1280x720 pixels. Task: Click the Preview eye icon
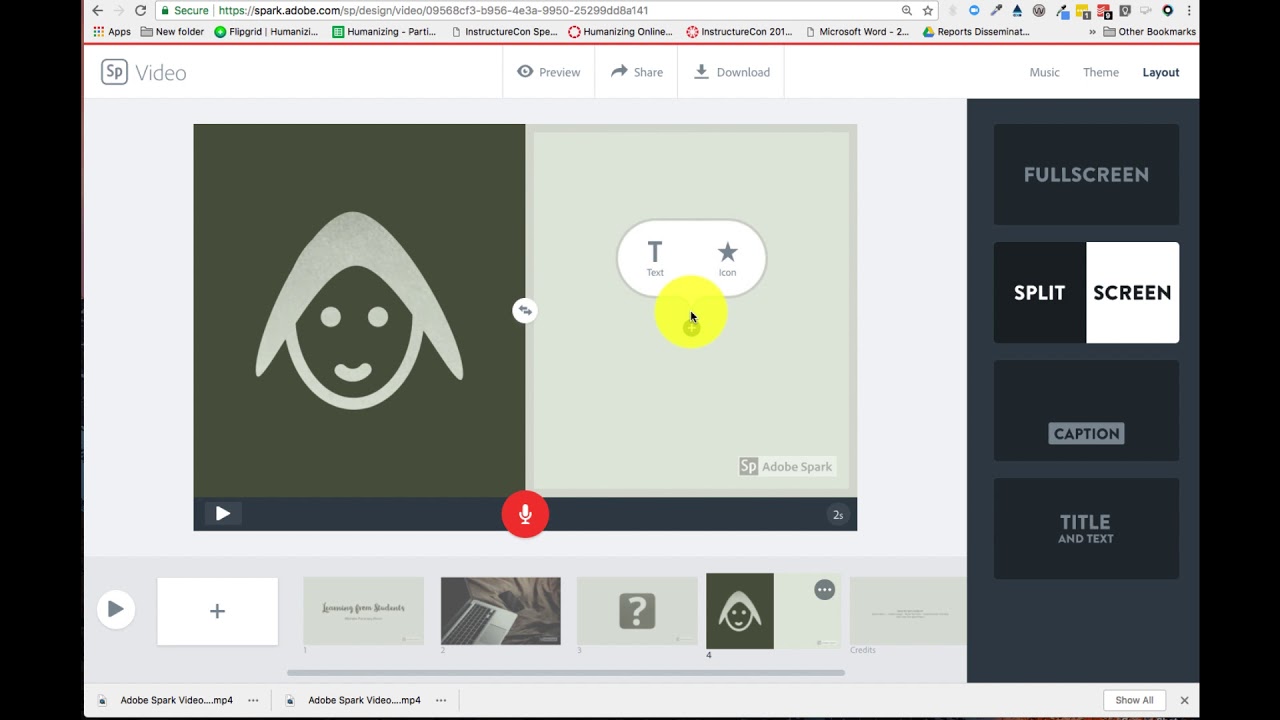pyautogui.click(x=524, y=71)
